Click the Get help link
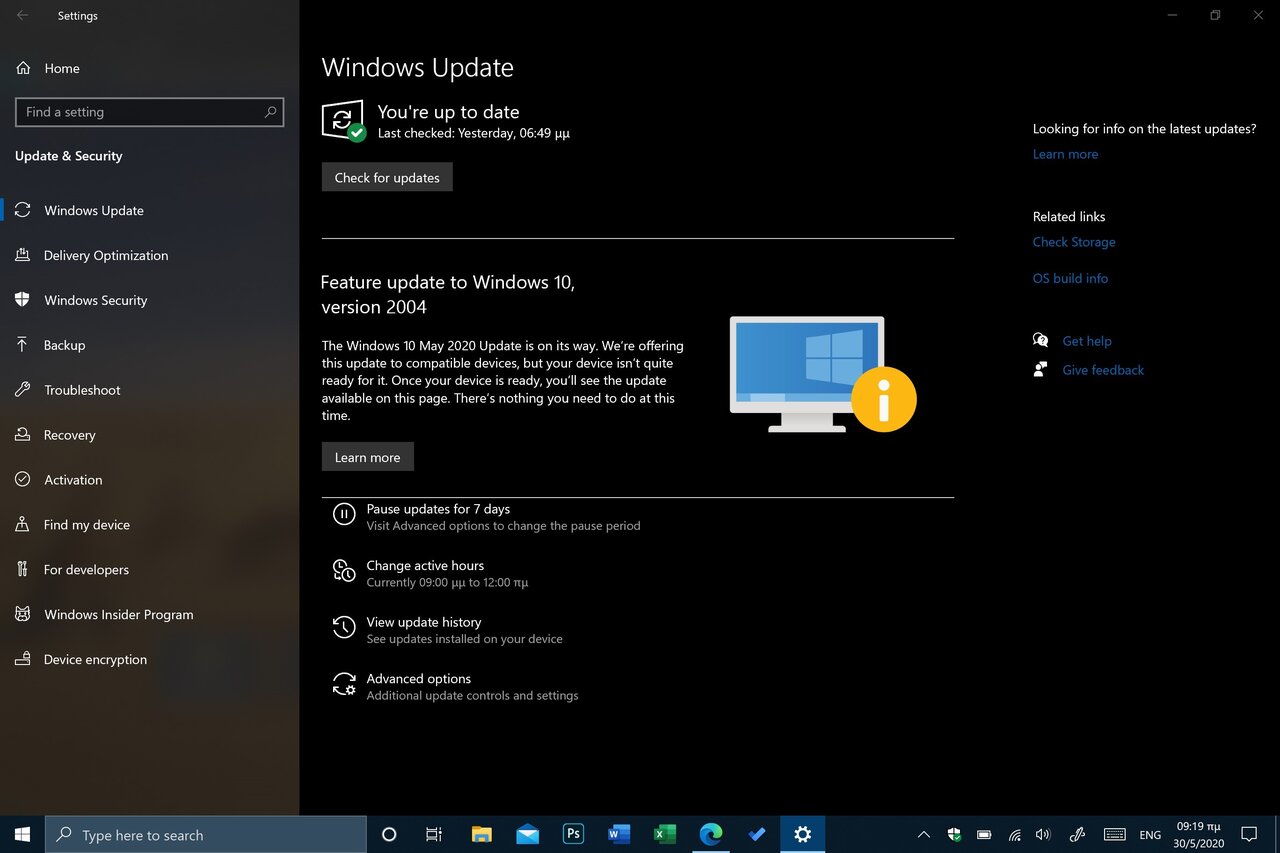Viewport: 1280px width, 853px height. click(x=1087, y=341)
